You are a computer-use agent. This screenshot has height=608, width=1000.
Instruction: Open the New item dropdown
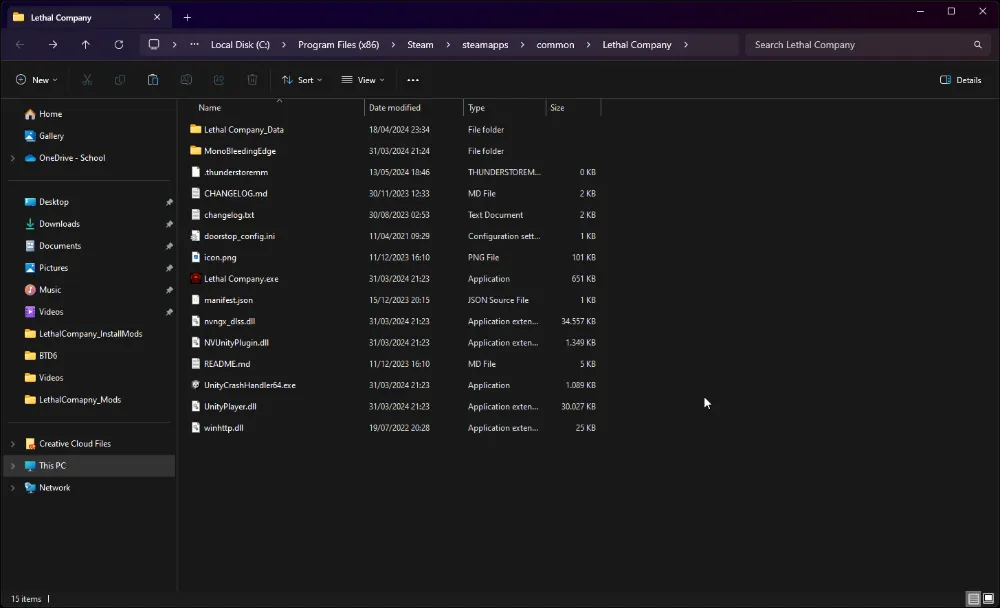37,80
